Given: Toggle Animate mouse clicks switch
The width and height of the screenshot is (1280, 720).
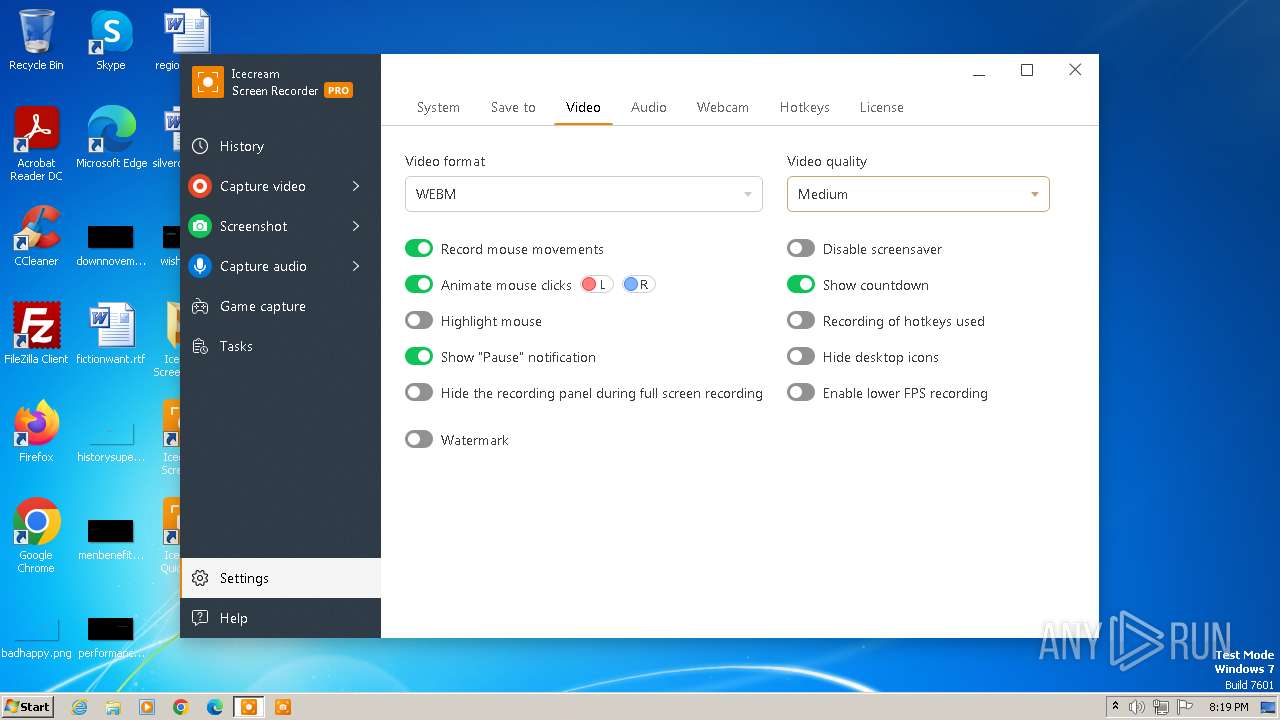Looking at the screenshot, I should [419, 285].
